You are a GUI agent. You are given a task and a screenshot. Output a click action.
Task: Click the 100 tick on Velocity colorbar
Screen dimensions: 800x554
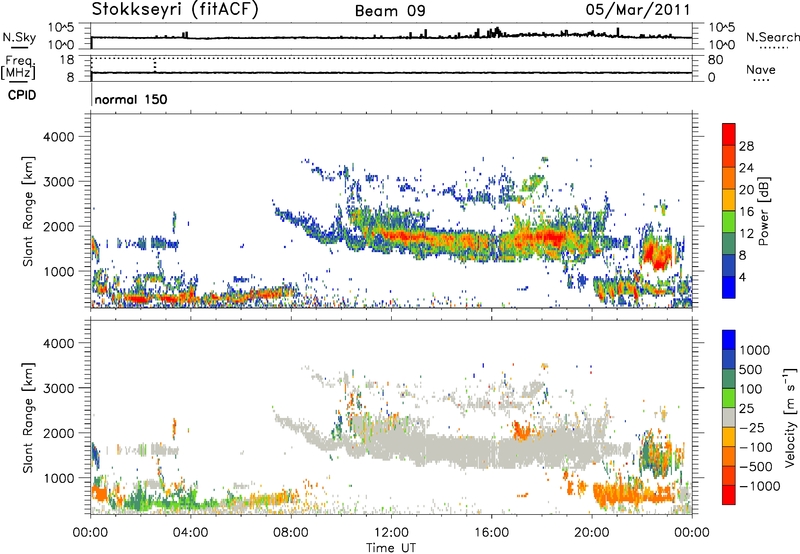(x=751, y=389)
